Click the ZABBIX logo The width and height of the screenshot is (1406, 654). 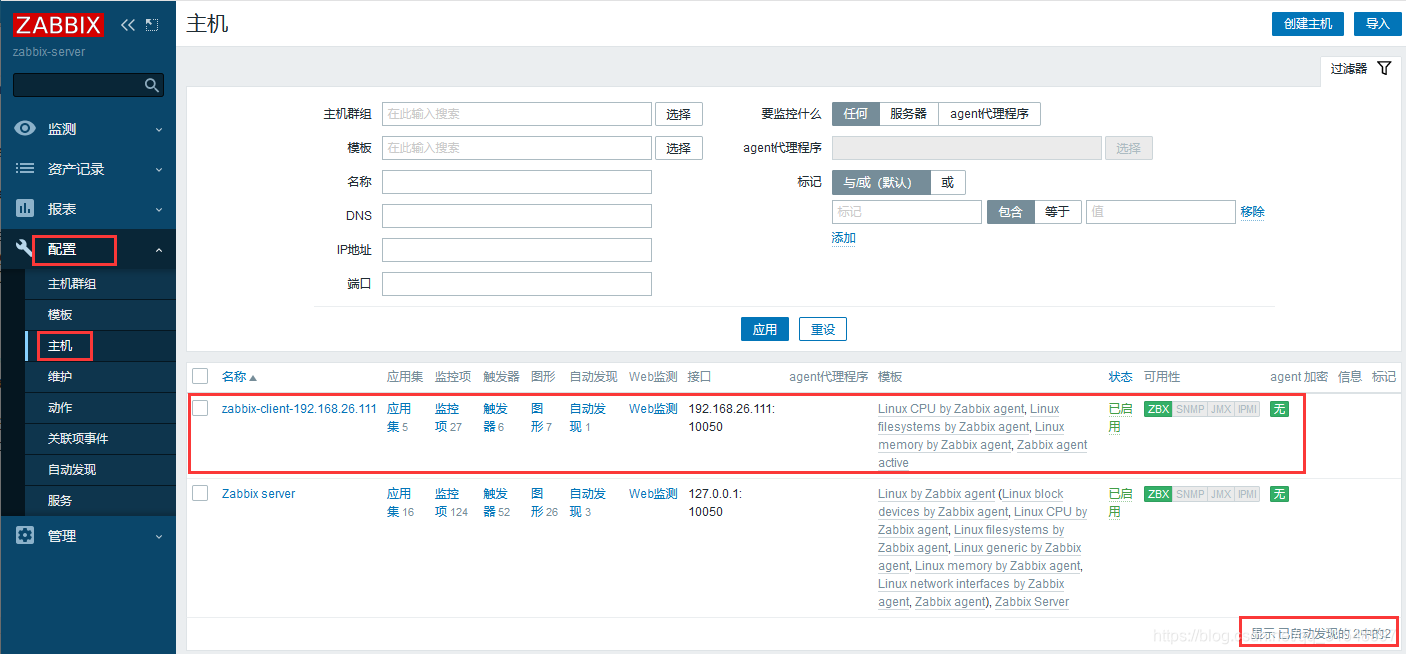(58, 25)
